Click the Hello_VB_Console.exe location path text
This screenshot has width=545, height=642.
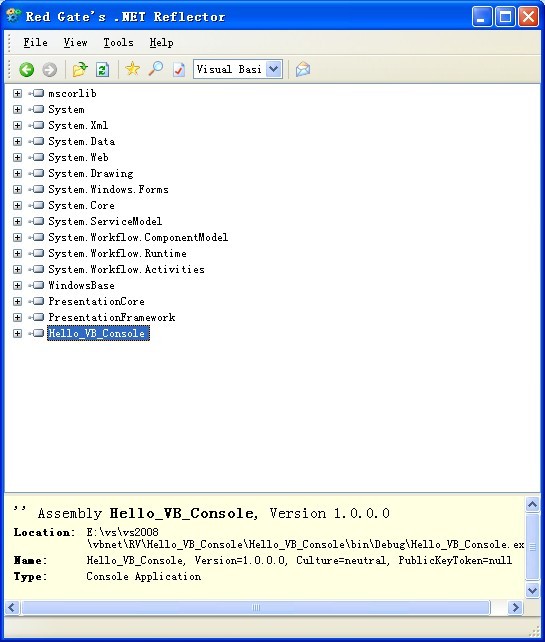click(305, 538)
